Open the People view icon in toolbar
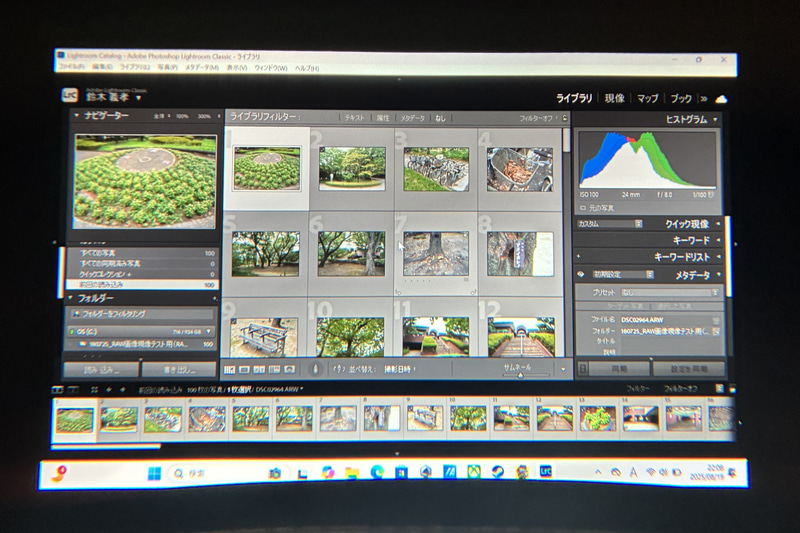800x533 pixels. (290, 369)
